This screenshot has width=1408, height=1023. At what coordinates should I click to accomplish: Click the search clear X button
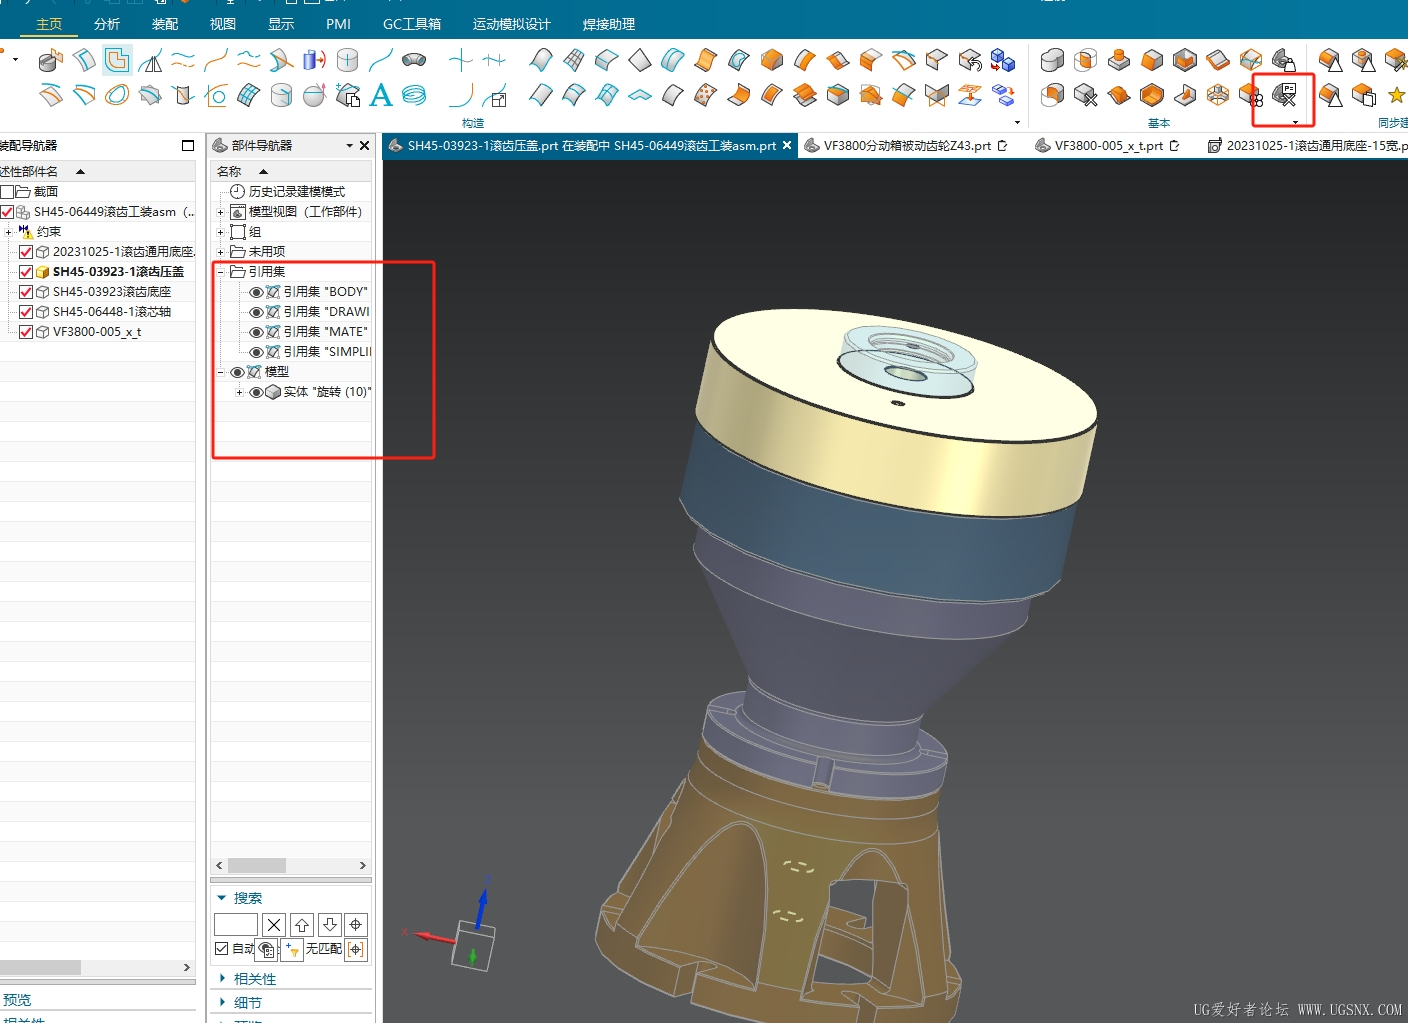tap(274, 925)
